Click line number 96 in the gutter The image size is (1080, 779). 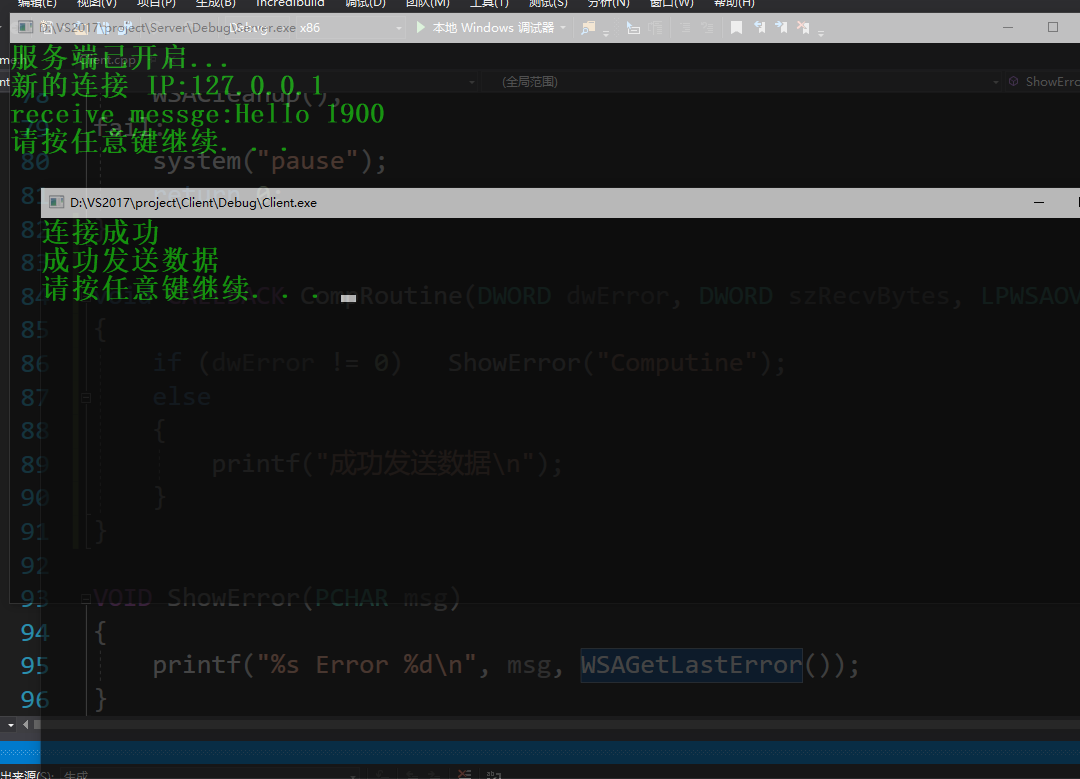coord(34,700)
